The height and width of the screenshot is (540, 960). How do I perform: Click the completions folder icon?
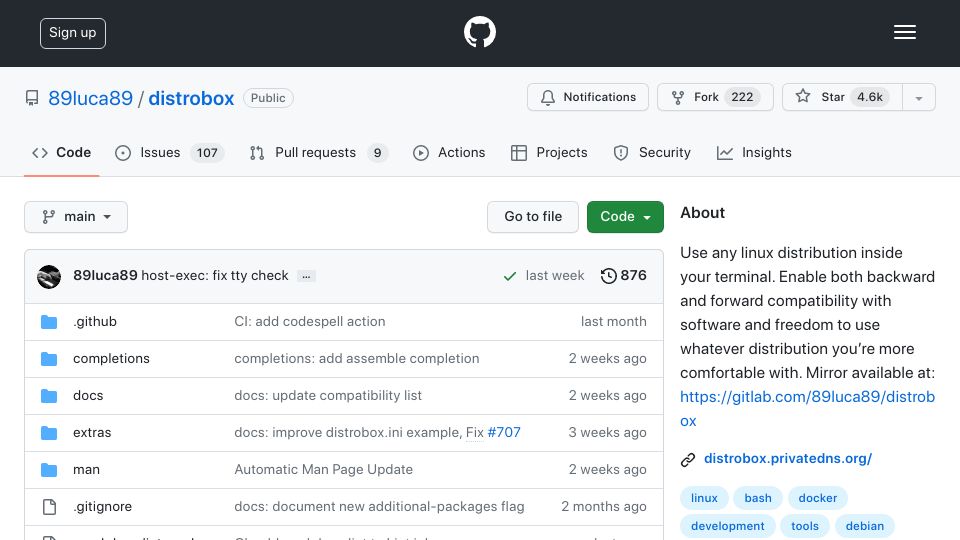49,359
